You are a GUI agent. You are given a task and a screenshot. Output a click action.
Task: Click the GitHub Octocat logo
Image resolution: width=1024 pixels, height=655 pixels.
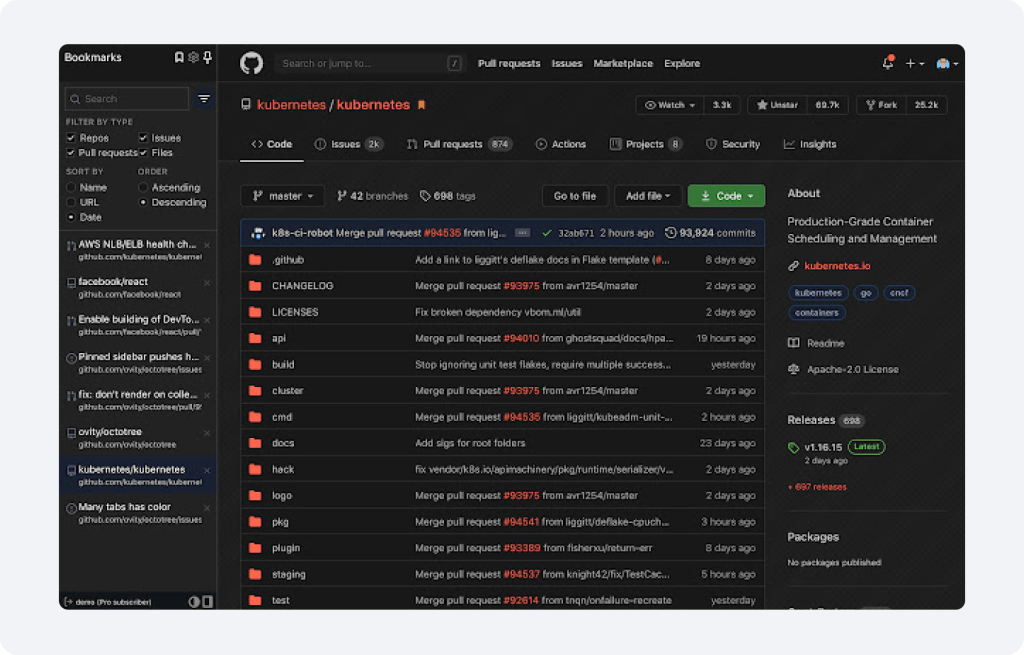(251, 63)
